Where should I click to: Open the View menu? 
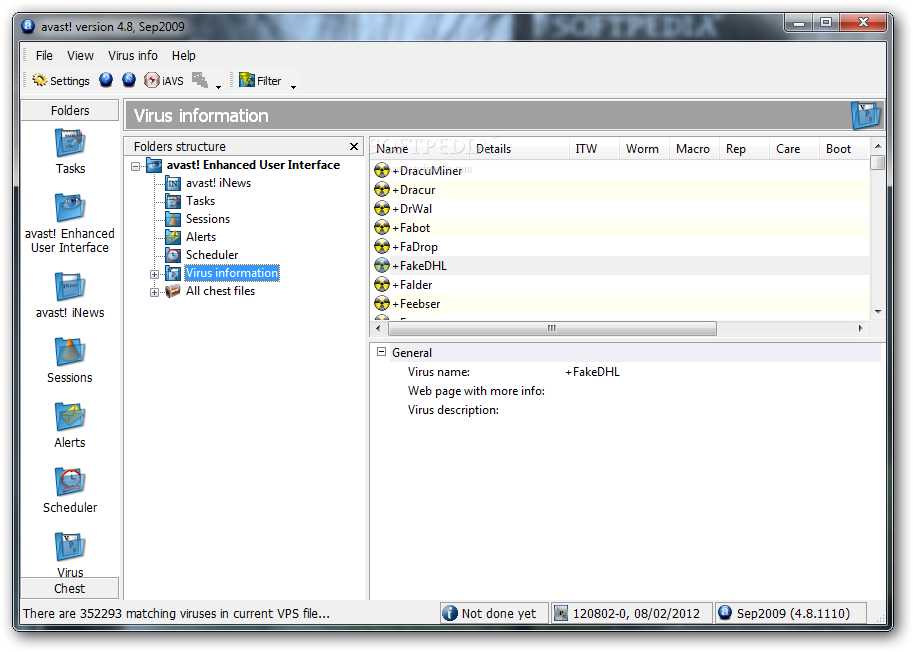(x=80, y=55)
